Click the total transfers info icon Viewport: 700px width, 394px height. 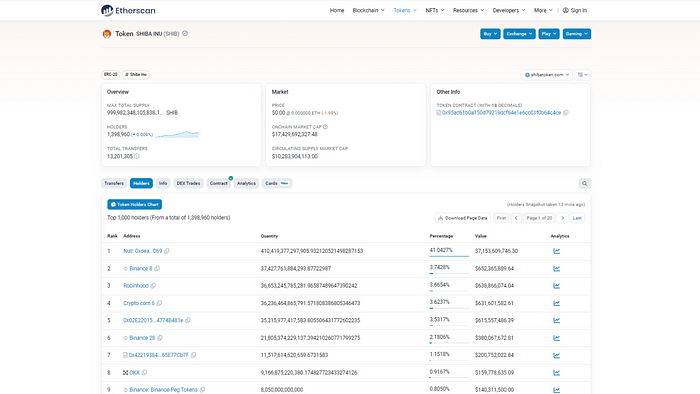[x=137, y=156]
